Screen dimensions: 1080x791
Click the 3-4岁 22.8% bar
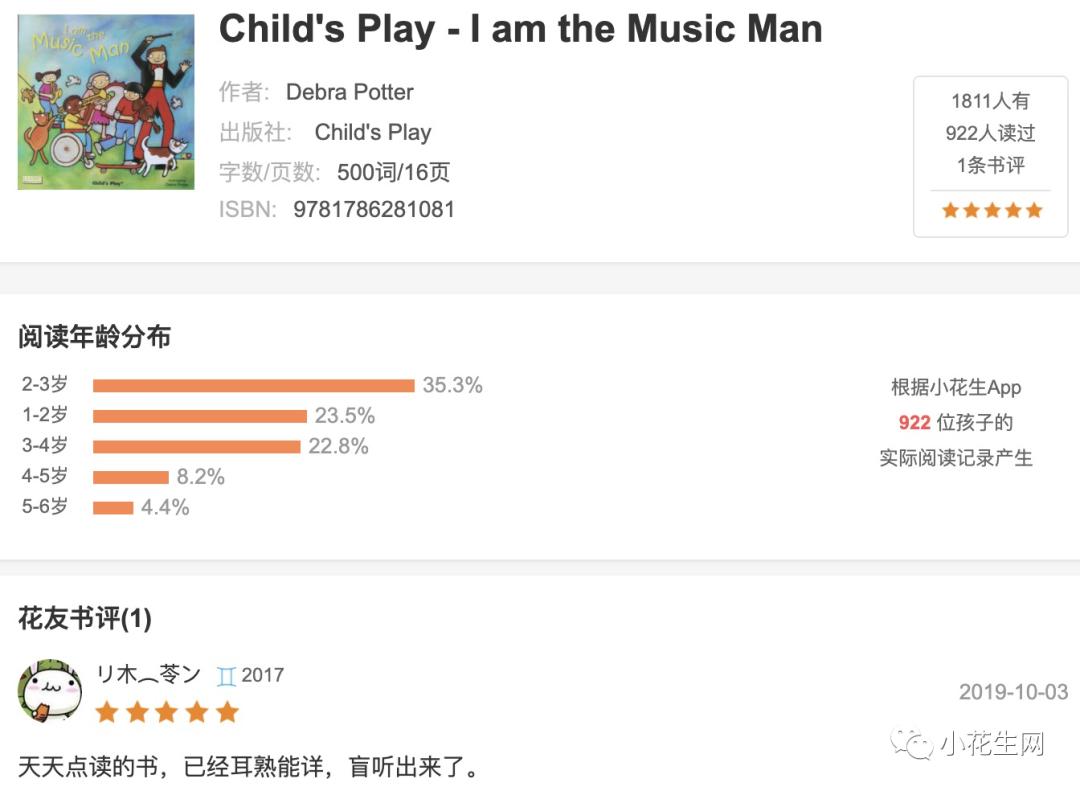[x=197, y=446]
